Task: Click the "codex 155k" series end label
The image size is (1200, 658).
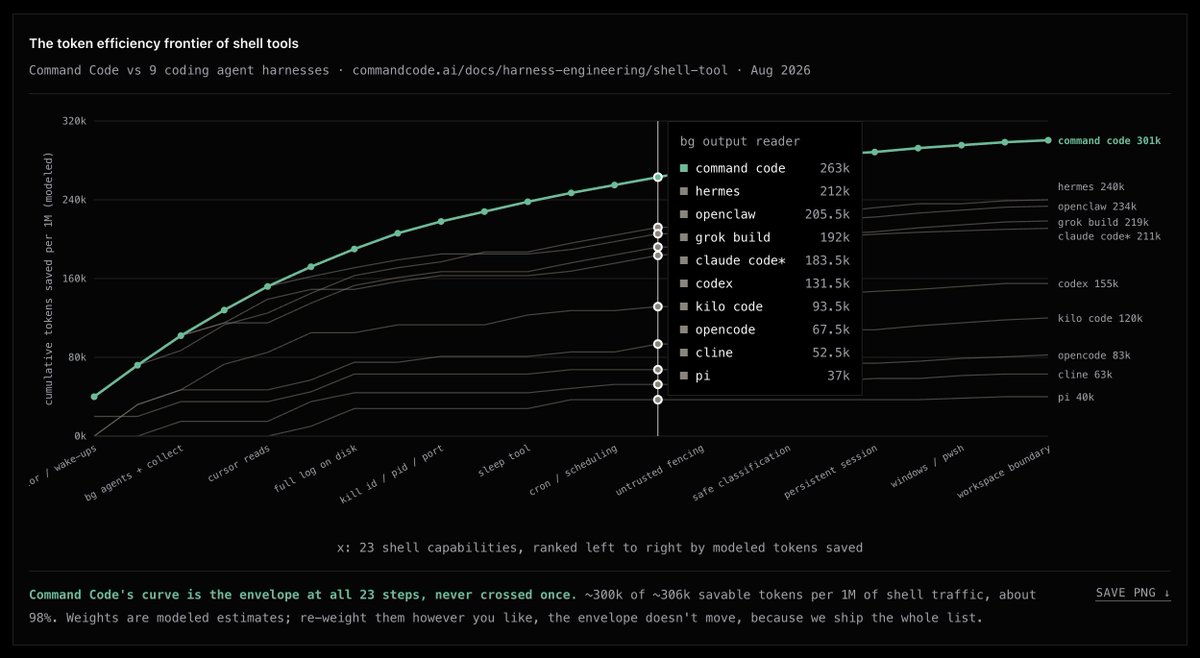Action: 1087,284
